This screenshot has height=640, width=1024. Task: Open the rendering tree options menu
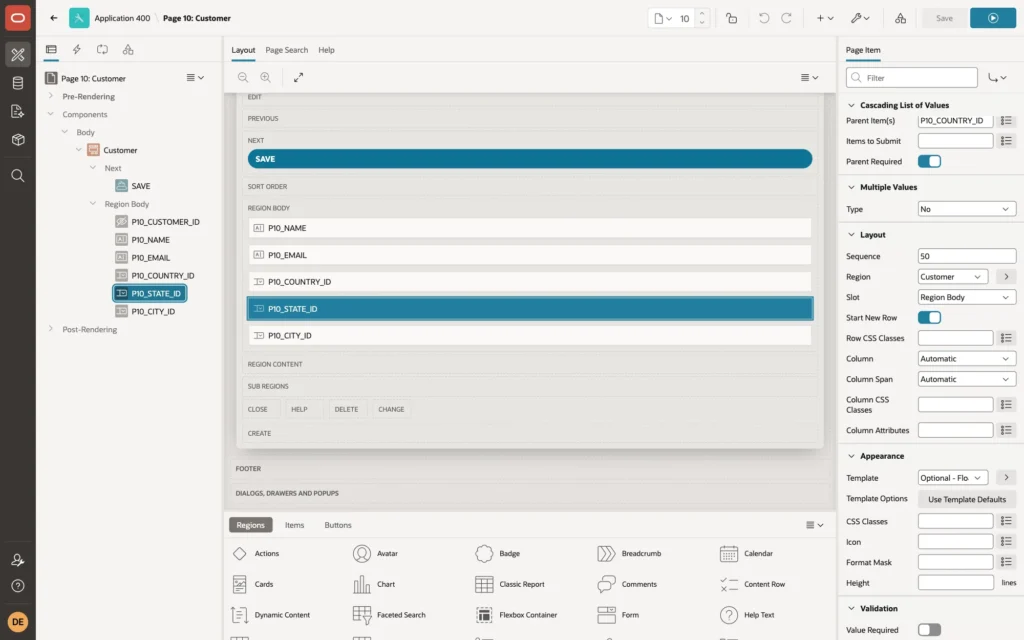[195, 78]
